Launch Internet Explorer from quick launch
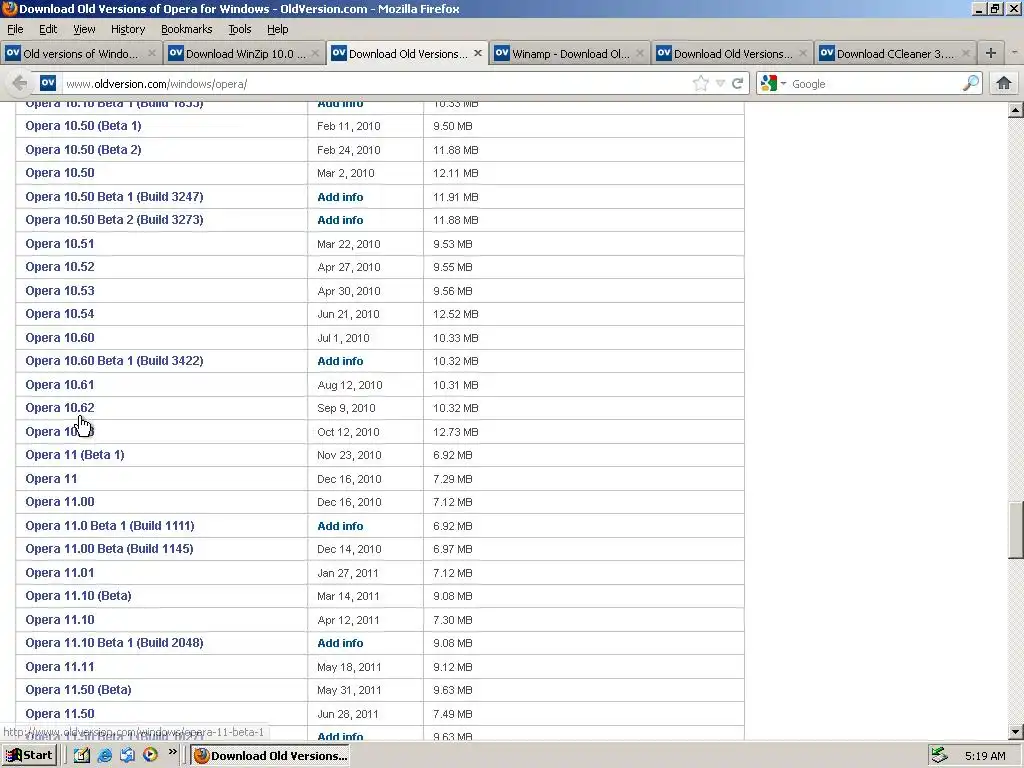The width and height of the screenshot is (1024, 768). (x=104, y=756)
